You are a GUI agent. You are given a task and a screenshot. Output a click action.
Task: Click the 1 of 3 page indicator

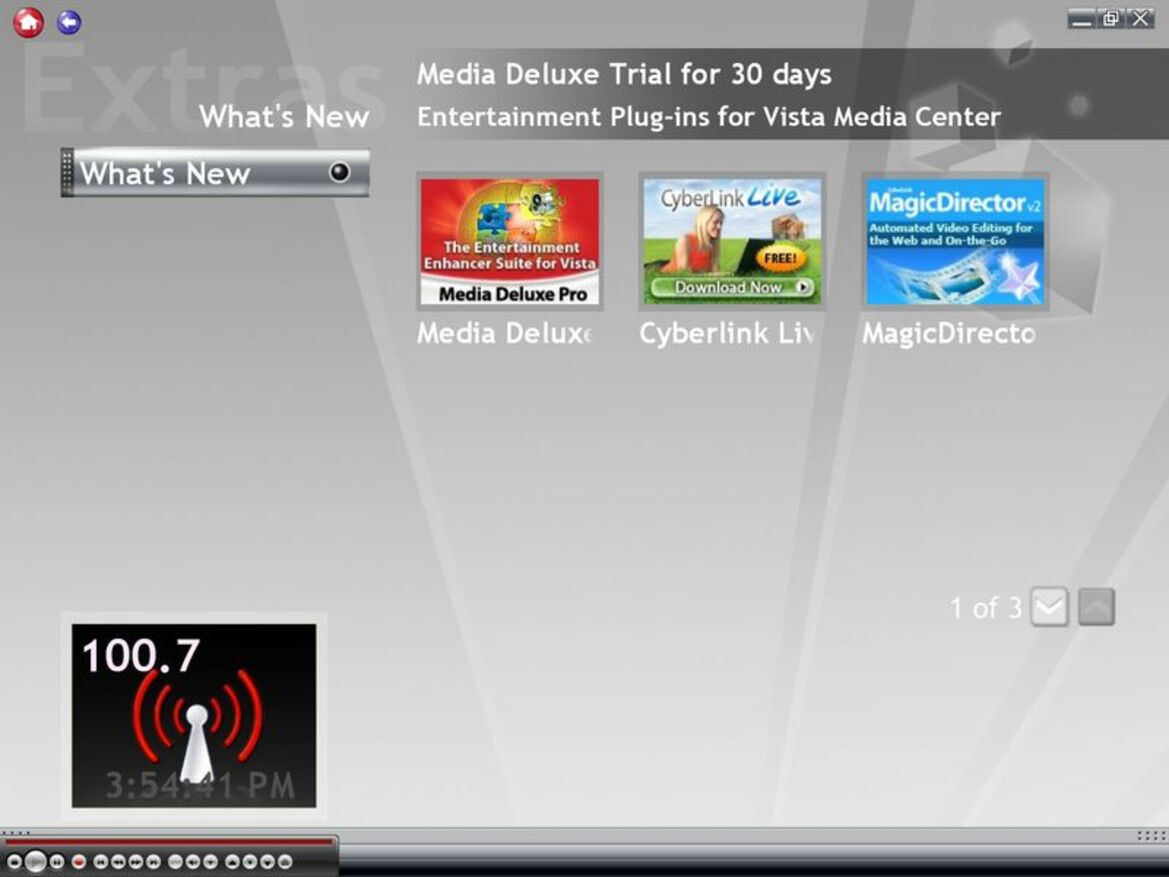[x=986, y=608]
